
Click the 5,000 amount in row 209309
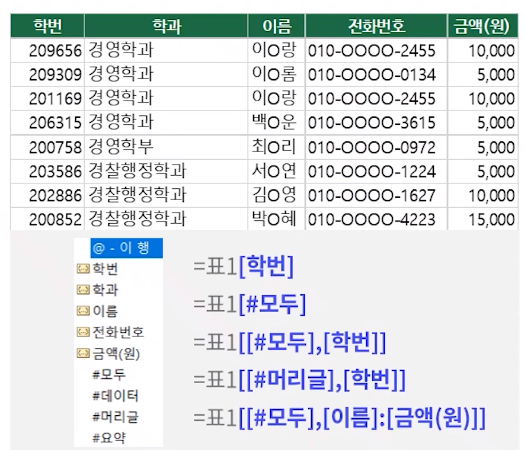click(482, 75)
